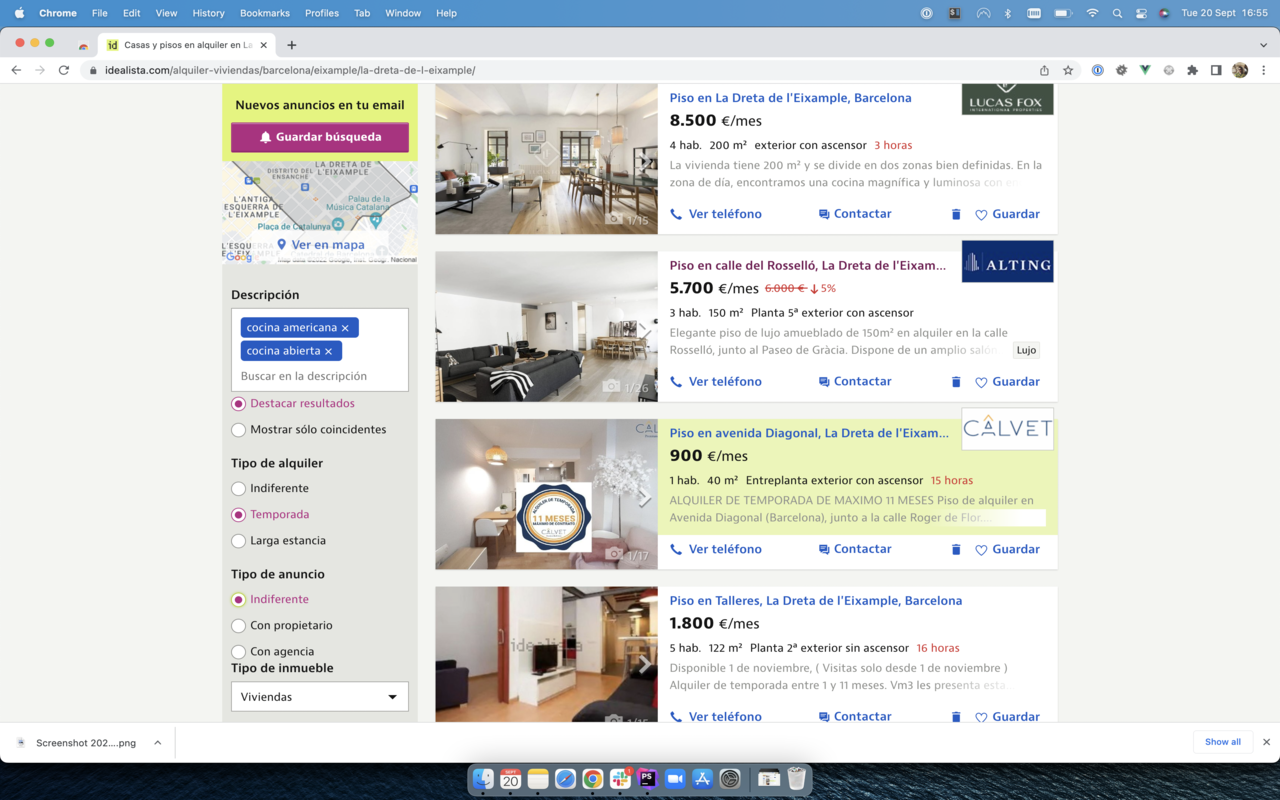The height and width of the screenshot is (800, 1280).
Task: Open Safari from the Dock
Action: 565,779
